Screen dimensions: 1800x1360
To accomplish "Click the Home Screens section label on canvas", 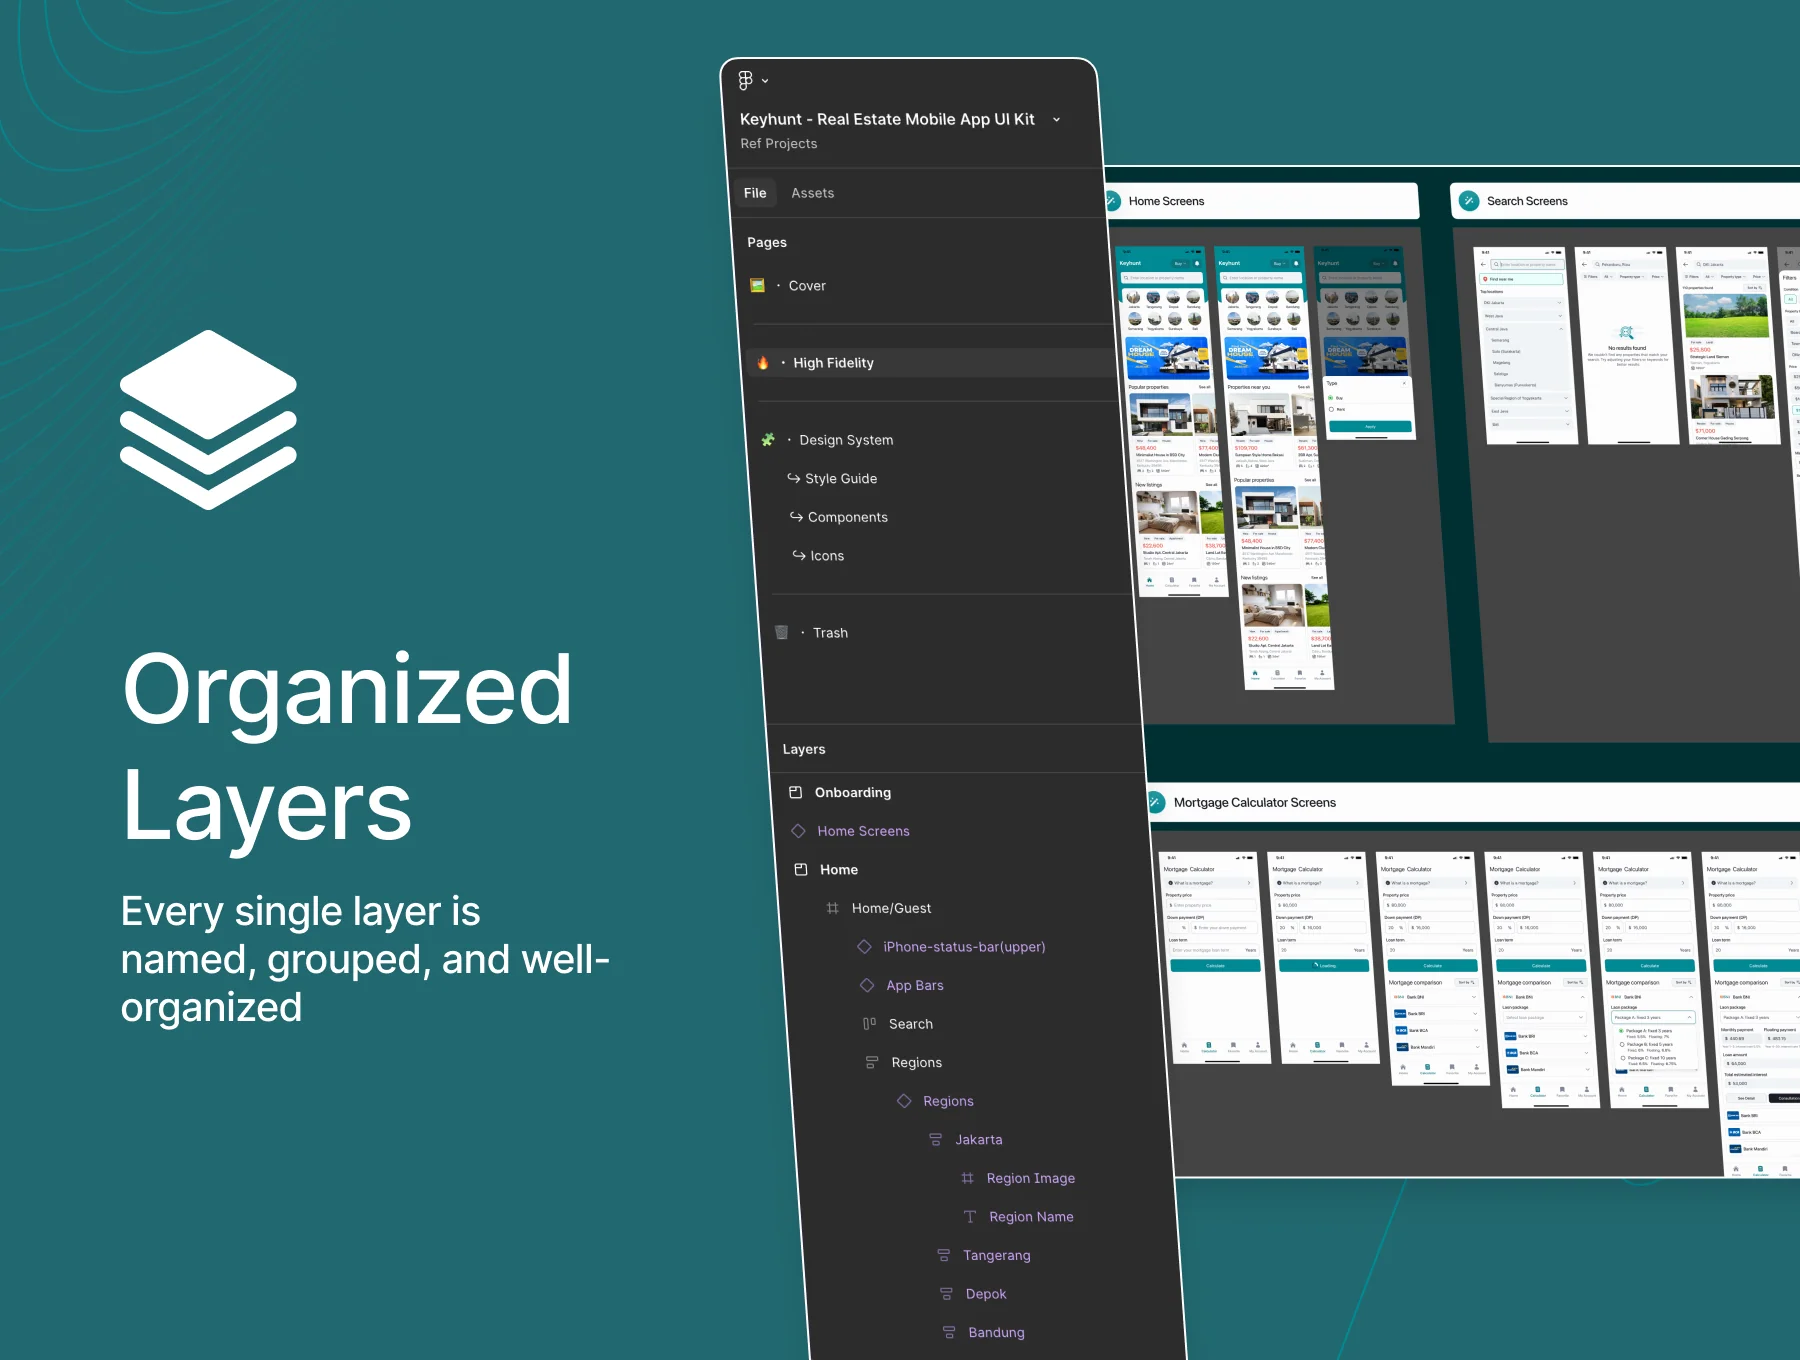I will coord(1166,202).
